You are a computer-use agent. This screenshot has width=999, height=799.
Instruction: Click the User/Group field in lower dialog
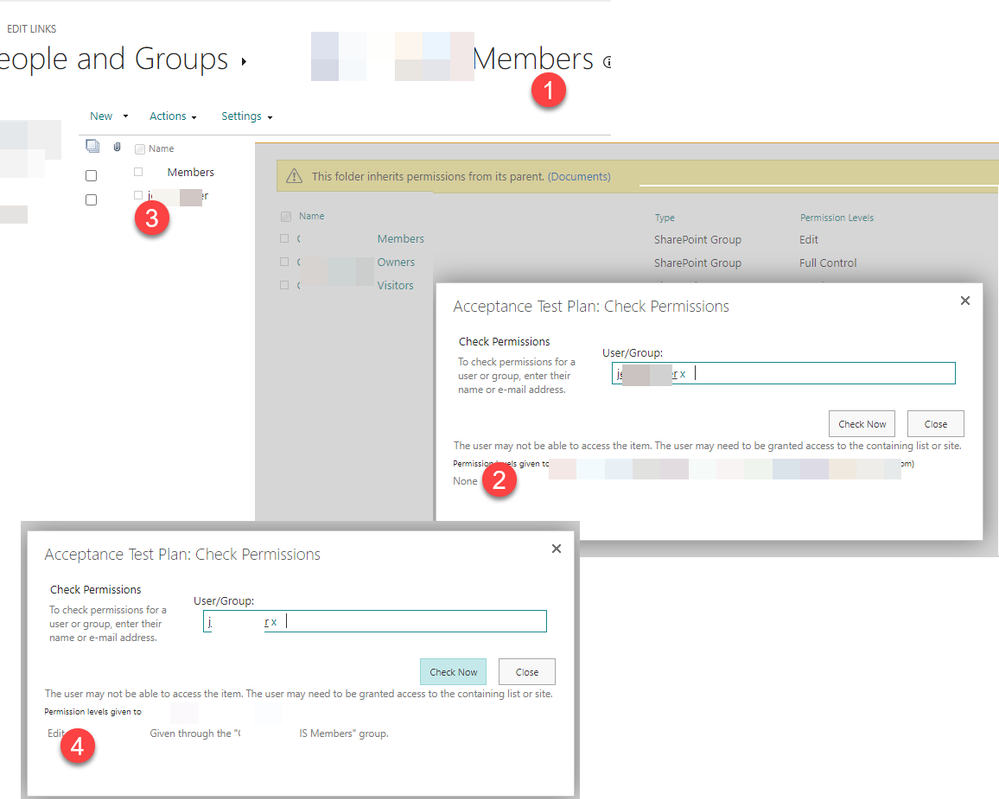pyautogui.click(x=375, y=621)
